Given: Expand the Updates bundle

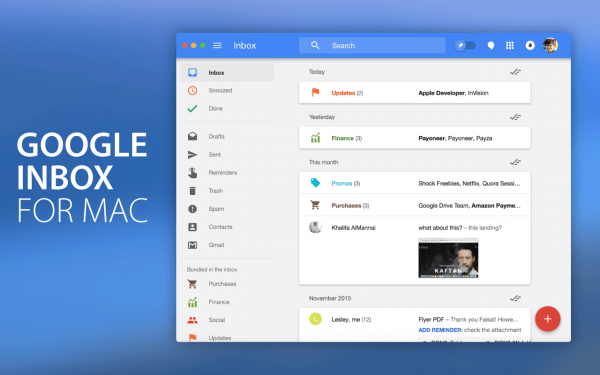Looking at the screenshot, I should [415, 93].
